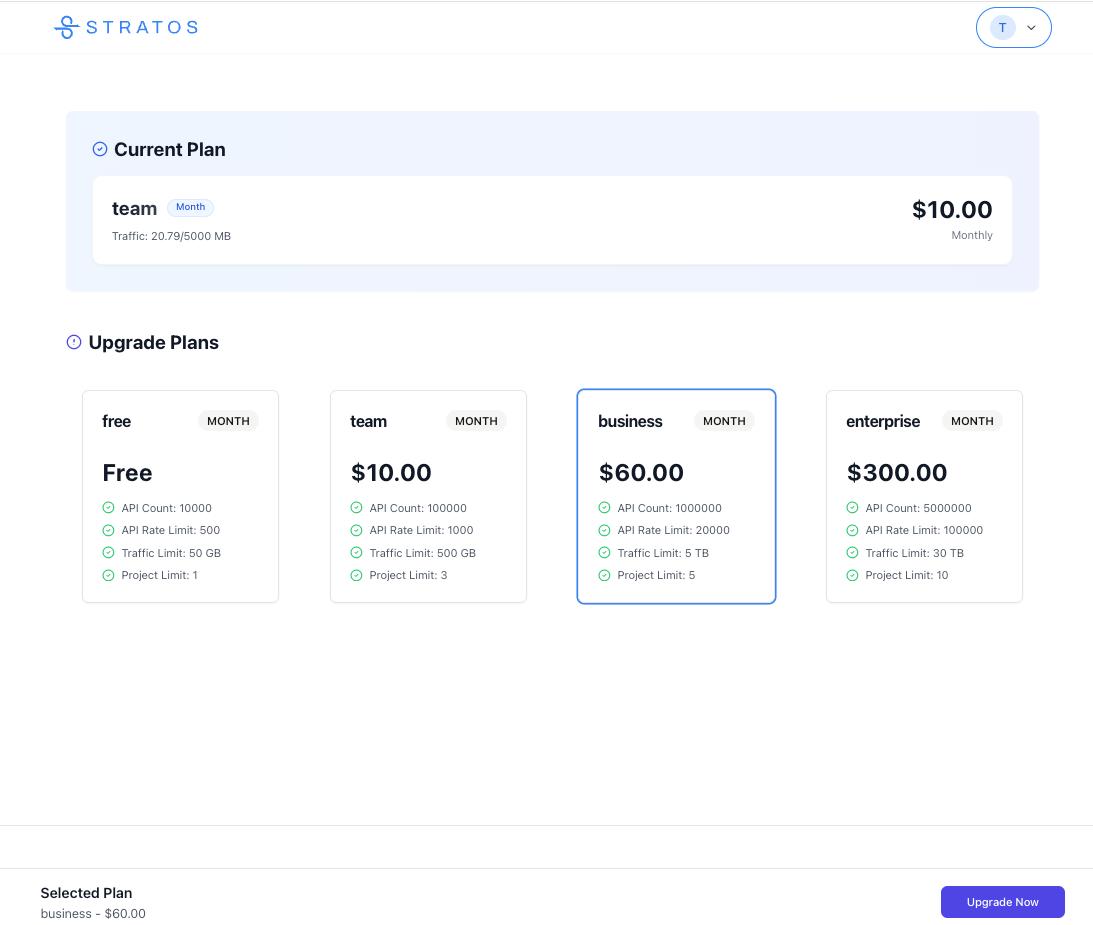Click the business plan title
The height and width of the screenshot is (925, 1093).
click(x=630, y=421)
